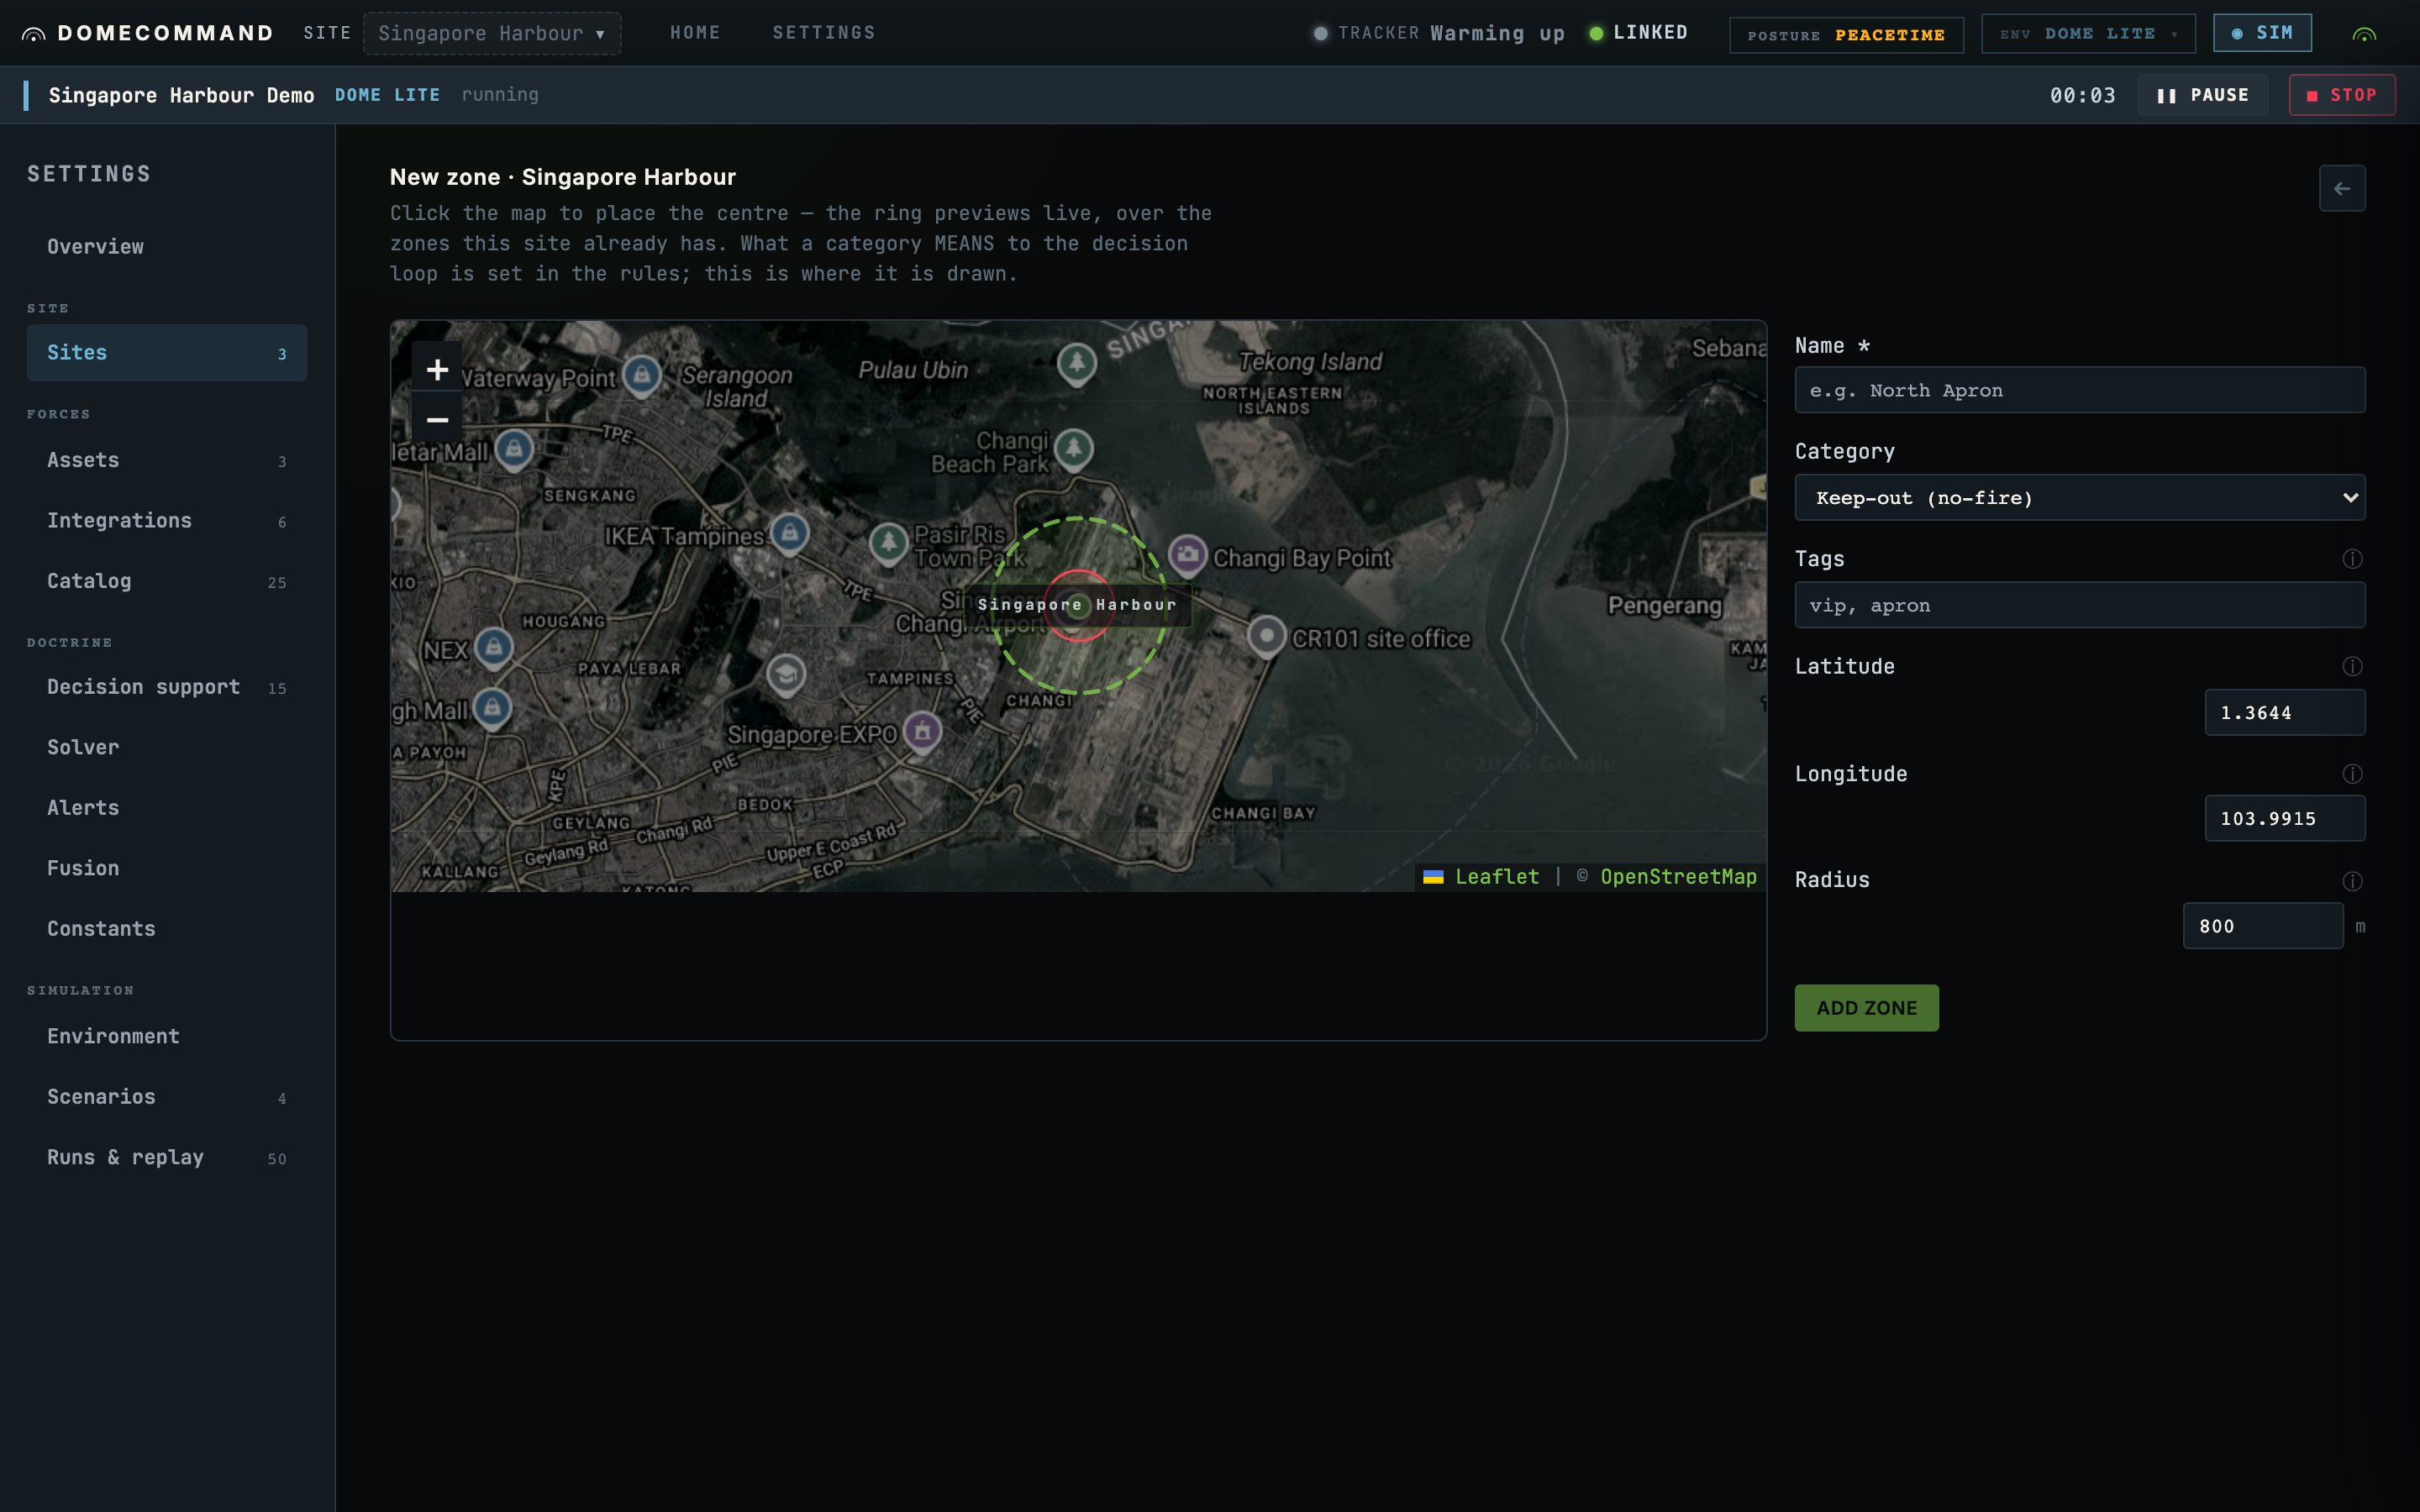Click the Changi Bay Point camera marker

(x=1188, y=554)
